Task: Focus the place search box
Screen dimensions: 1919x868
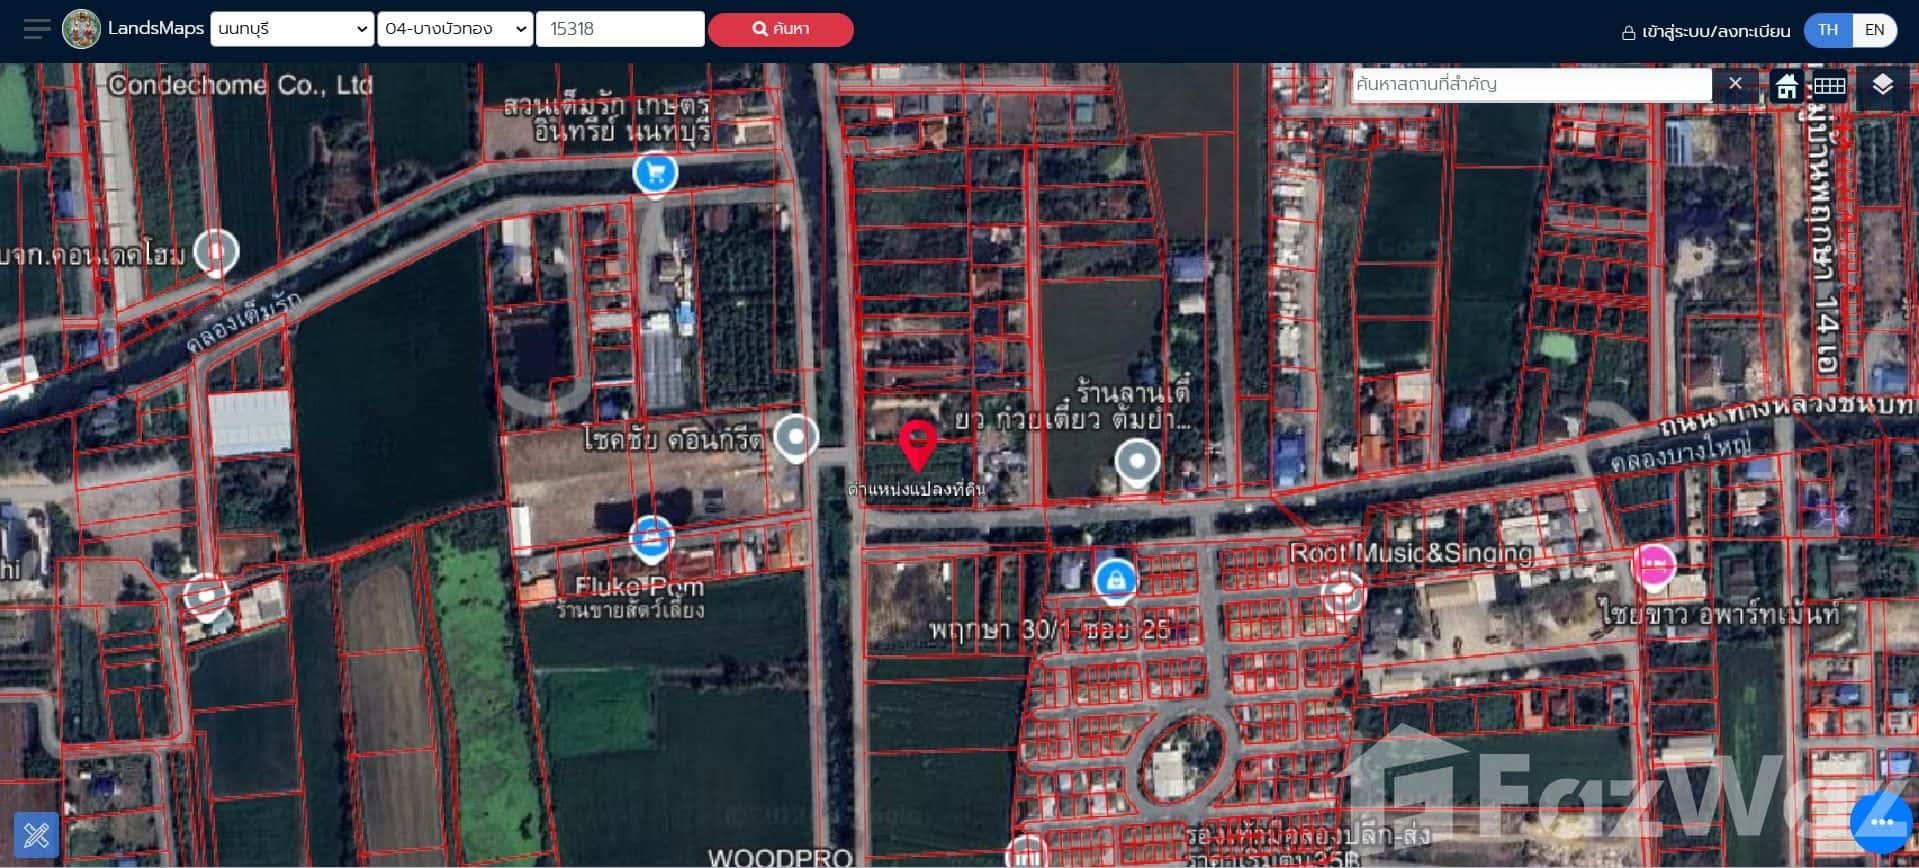Action: 1530,85
